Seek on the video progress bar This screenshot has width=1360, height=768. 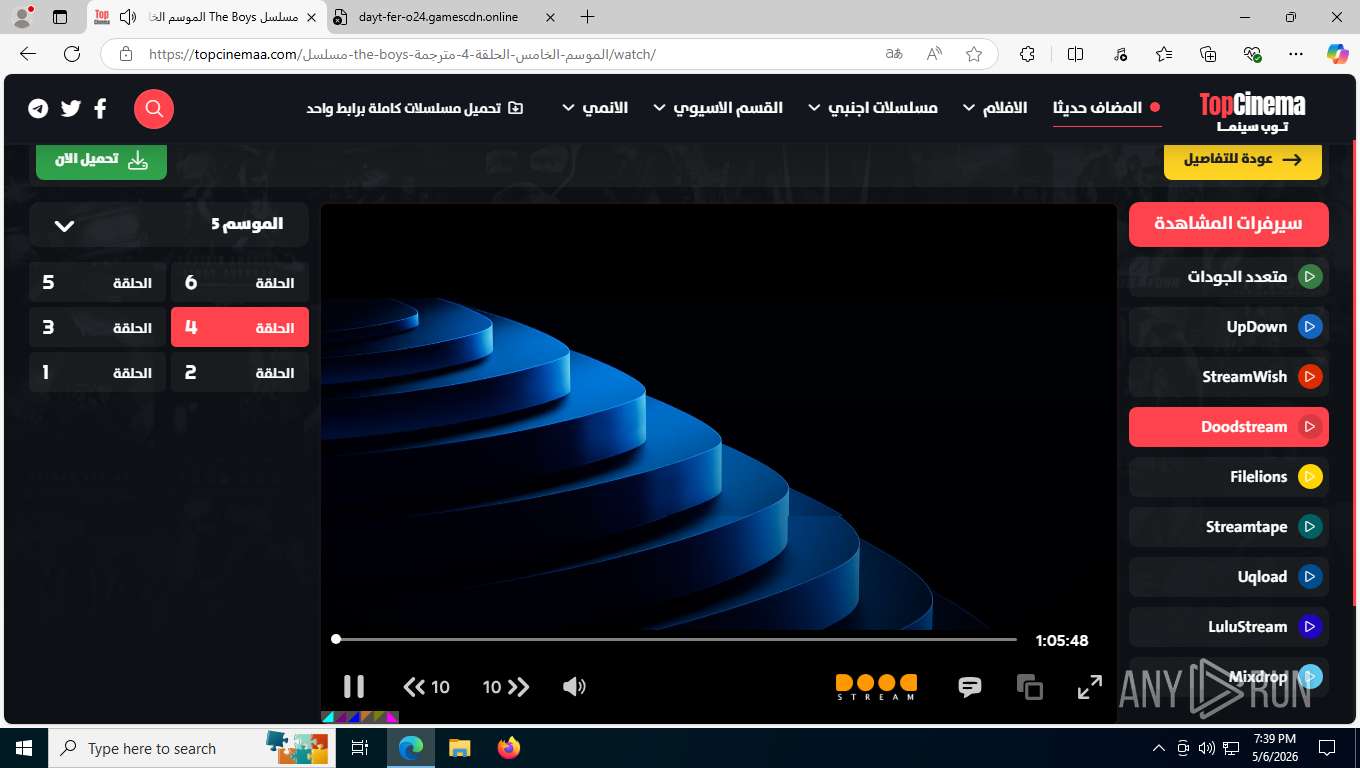pyautogui.click(x=676, y=639)
